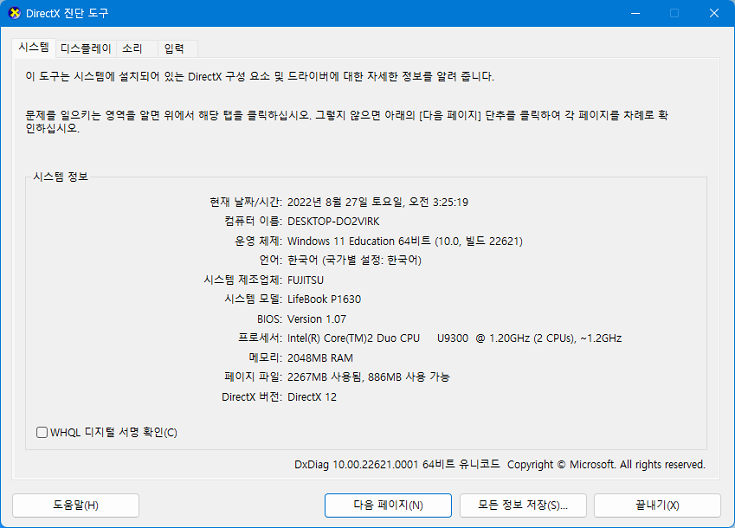Click the 도움말(H) button
Screen dimensions: 735x528
coord(75,505)
